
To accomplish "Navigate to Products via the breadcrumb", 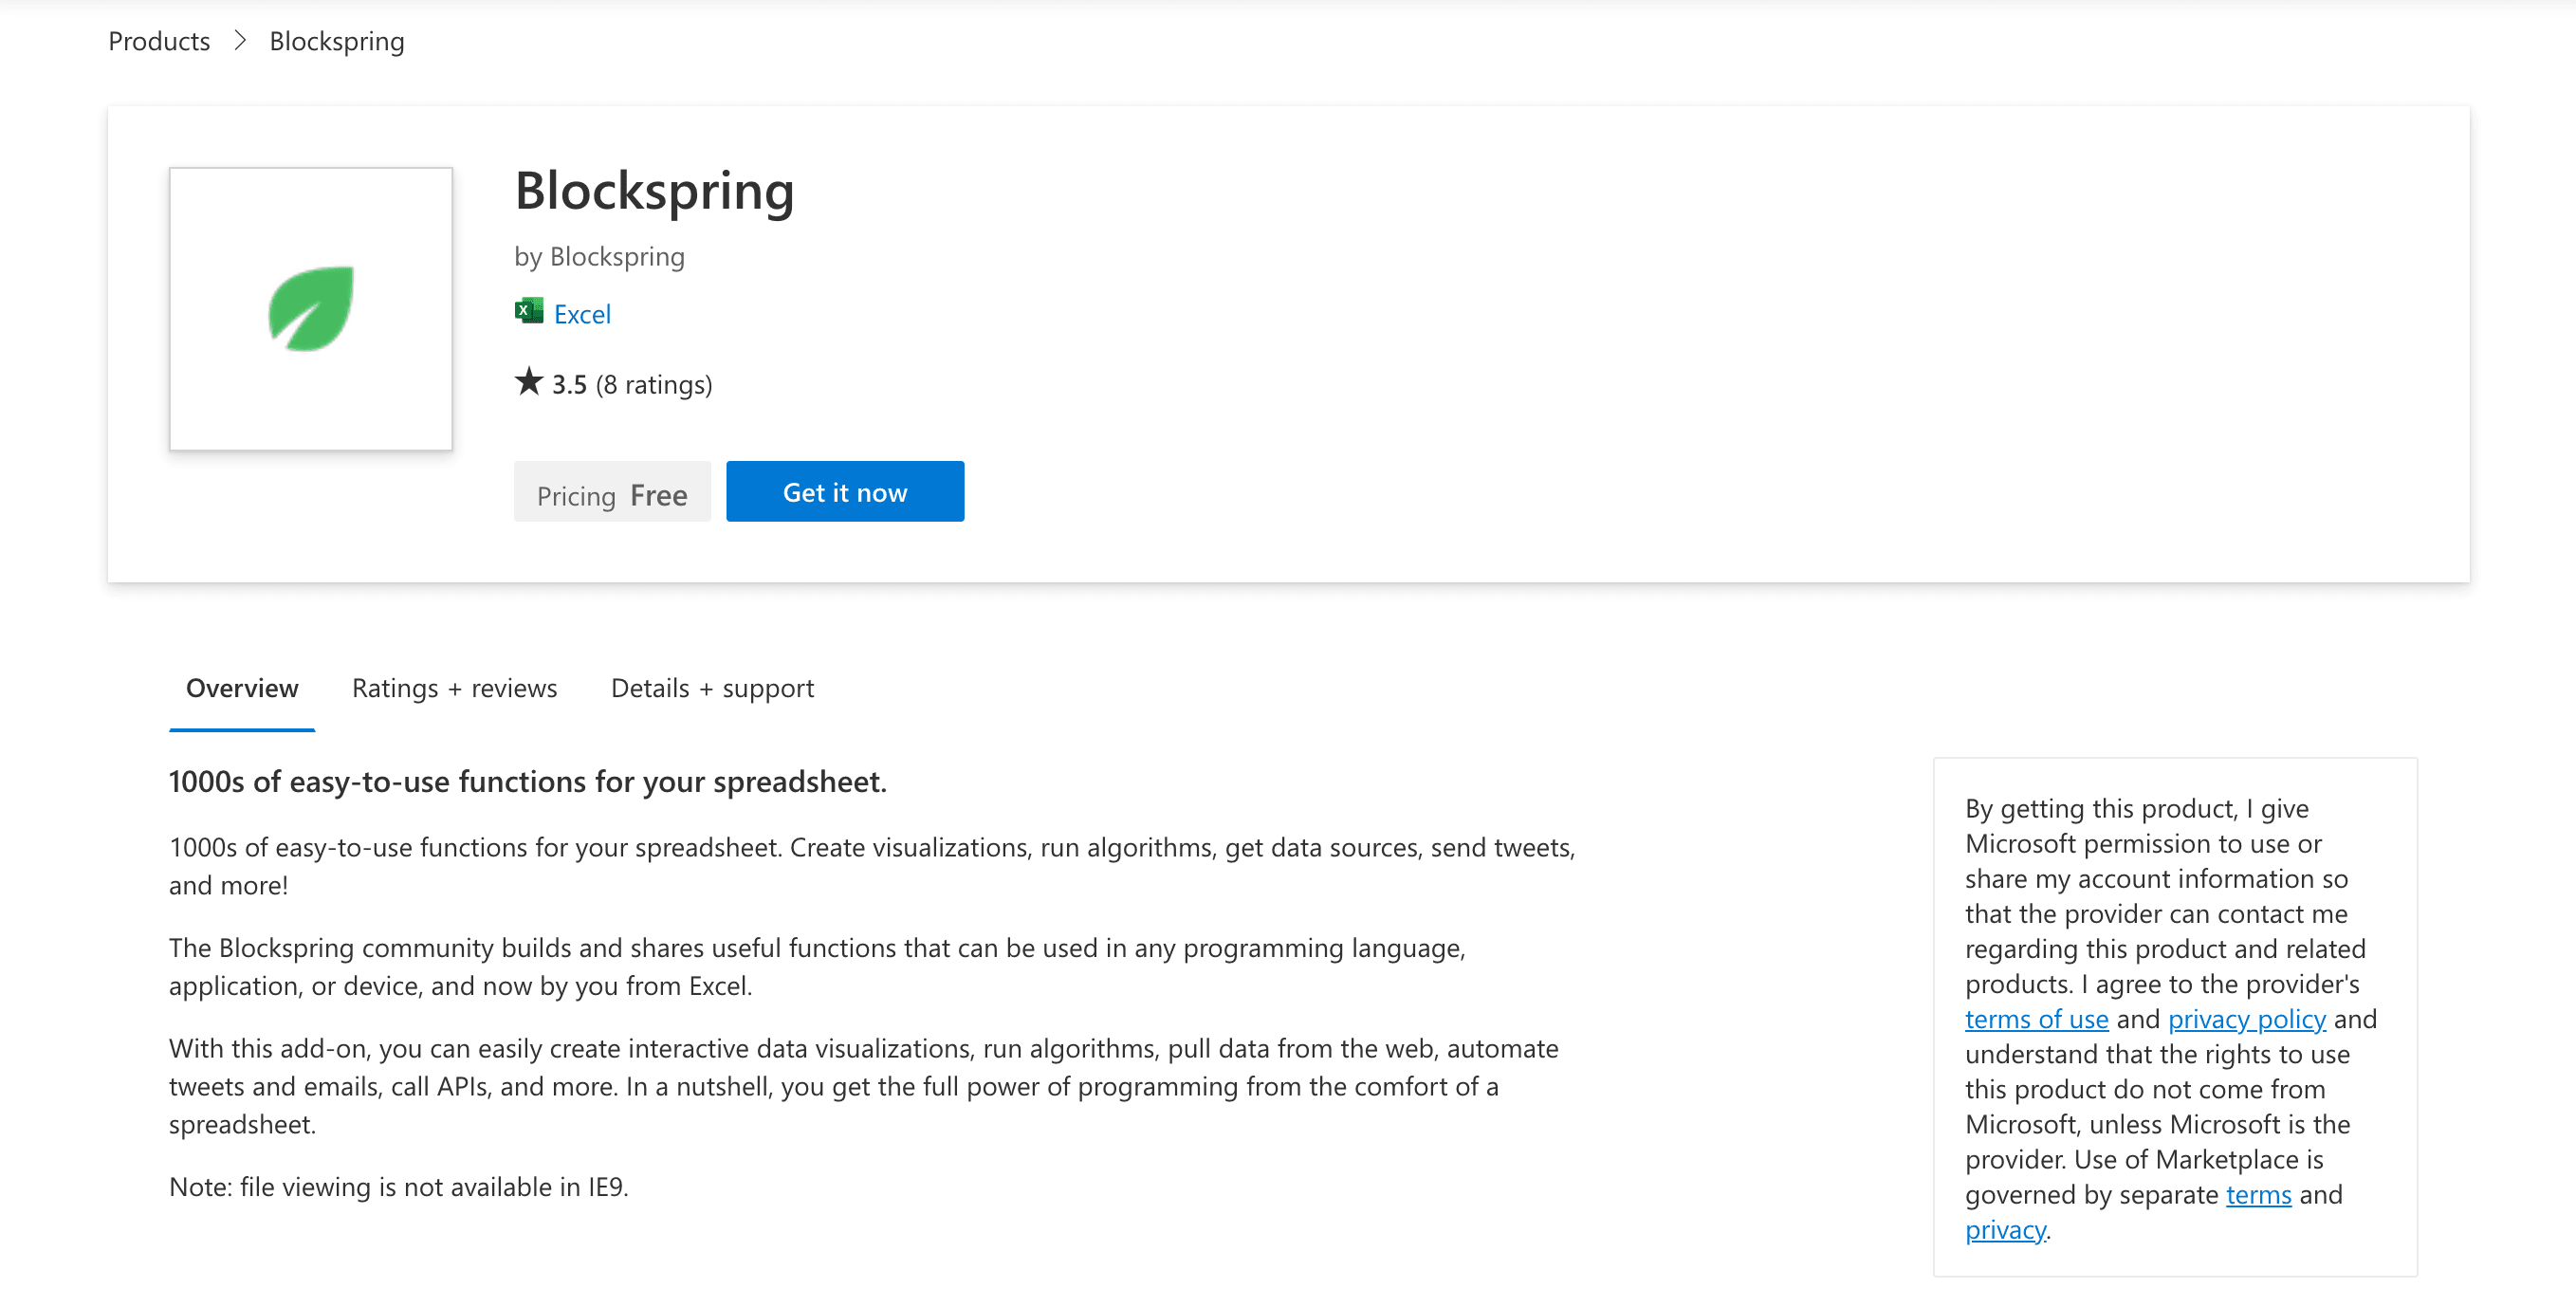I will click(x=158, y=41).
